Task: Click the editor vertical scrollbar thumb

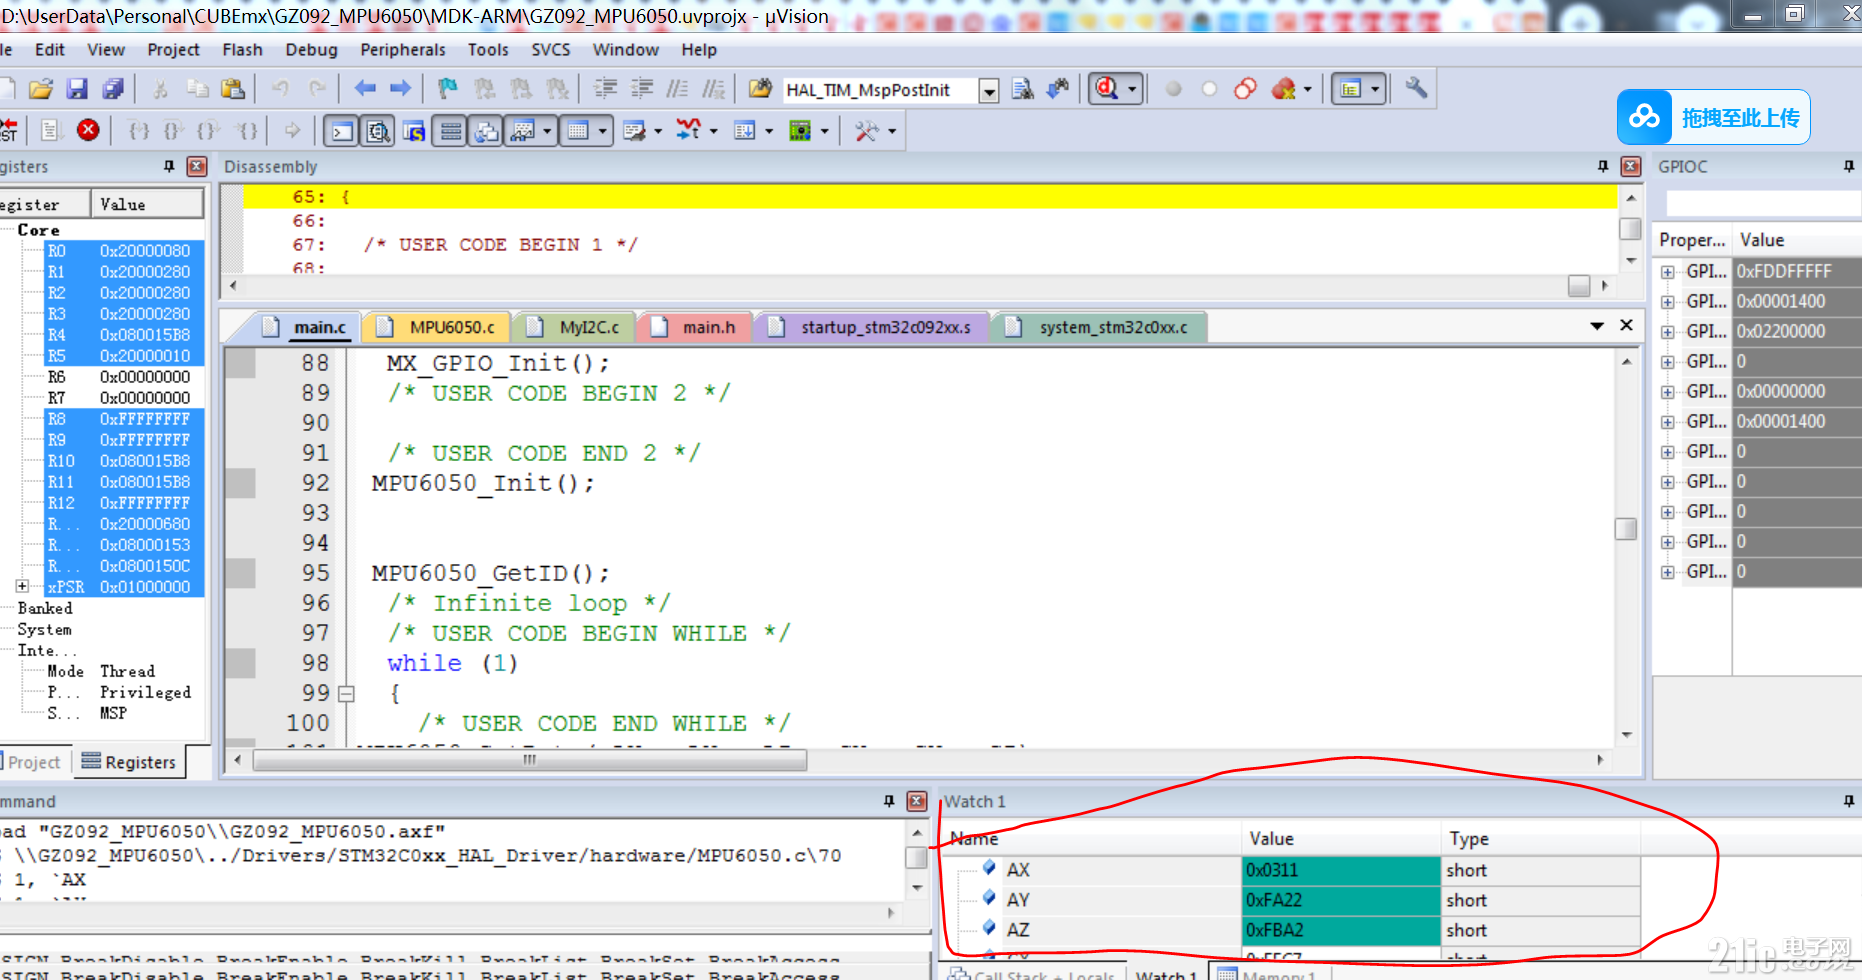Action: (x=1626, y=528)
